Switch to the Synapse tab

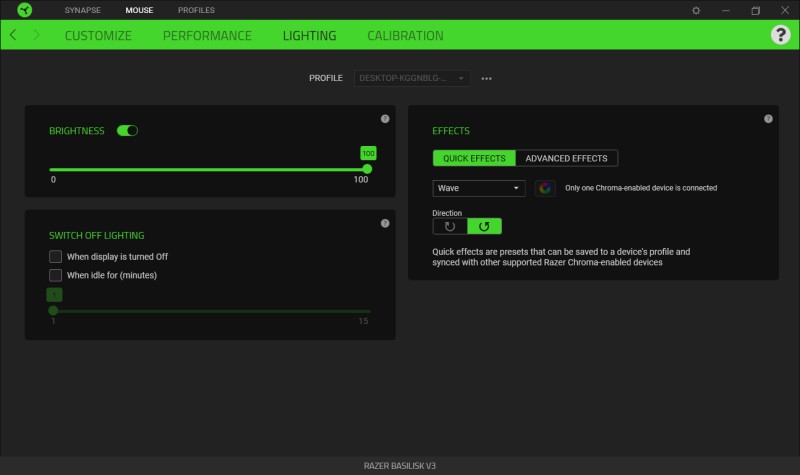tap(83, 10)
